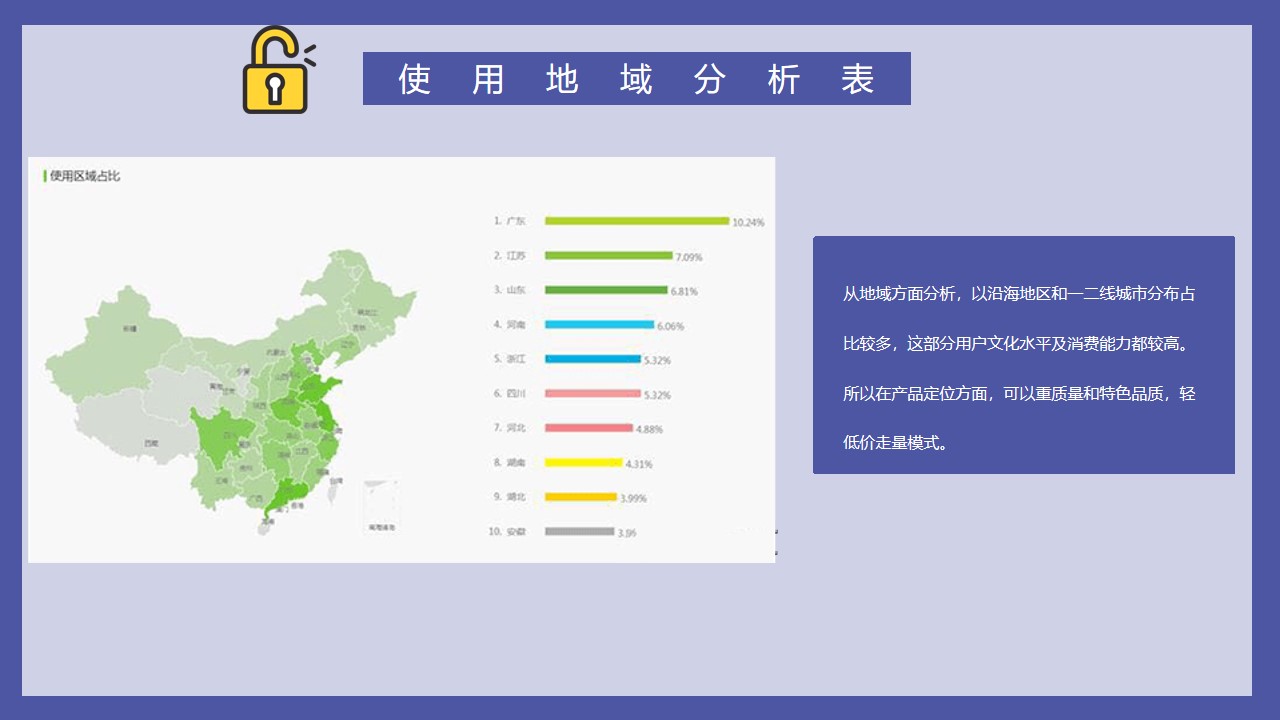Viewport: 1280px width, 720px height.
Task: Click the 3.99% value label
Action: click(633, 499)
